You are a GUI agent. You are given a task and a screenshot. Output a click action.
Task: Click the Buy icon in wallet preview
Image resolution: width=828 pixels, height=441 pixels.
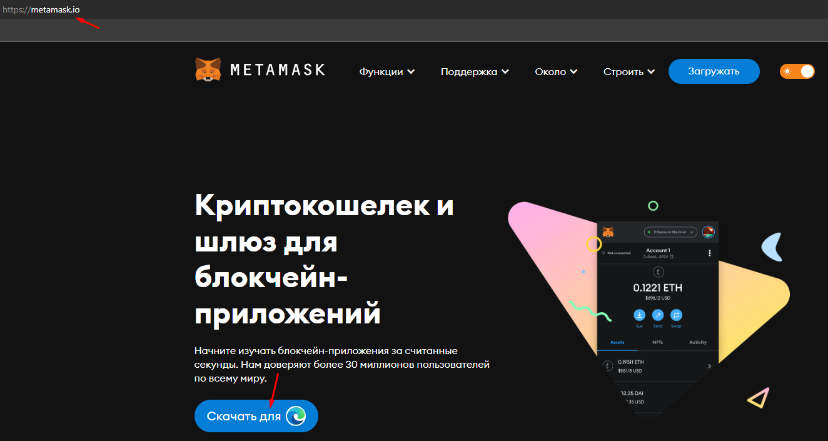pyautogui.click(x=639, y=315)
